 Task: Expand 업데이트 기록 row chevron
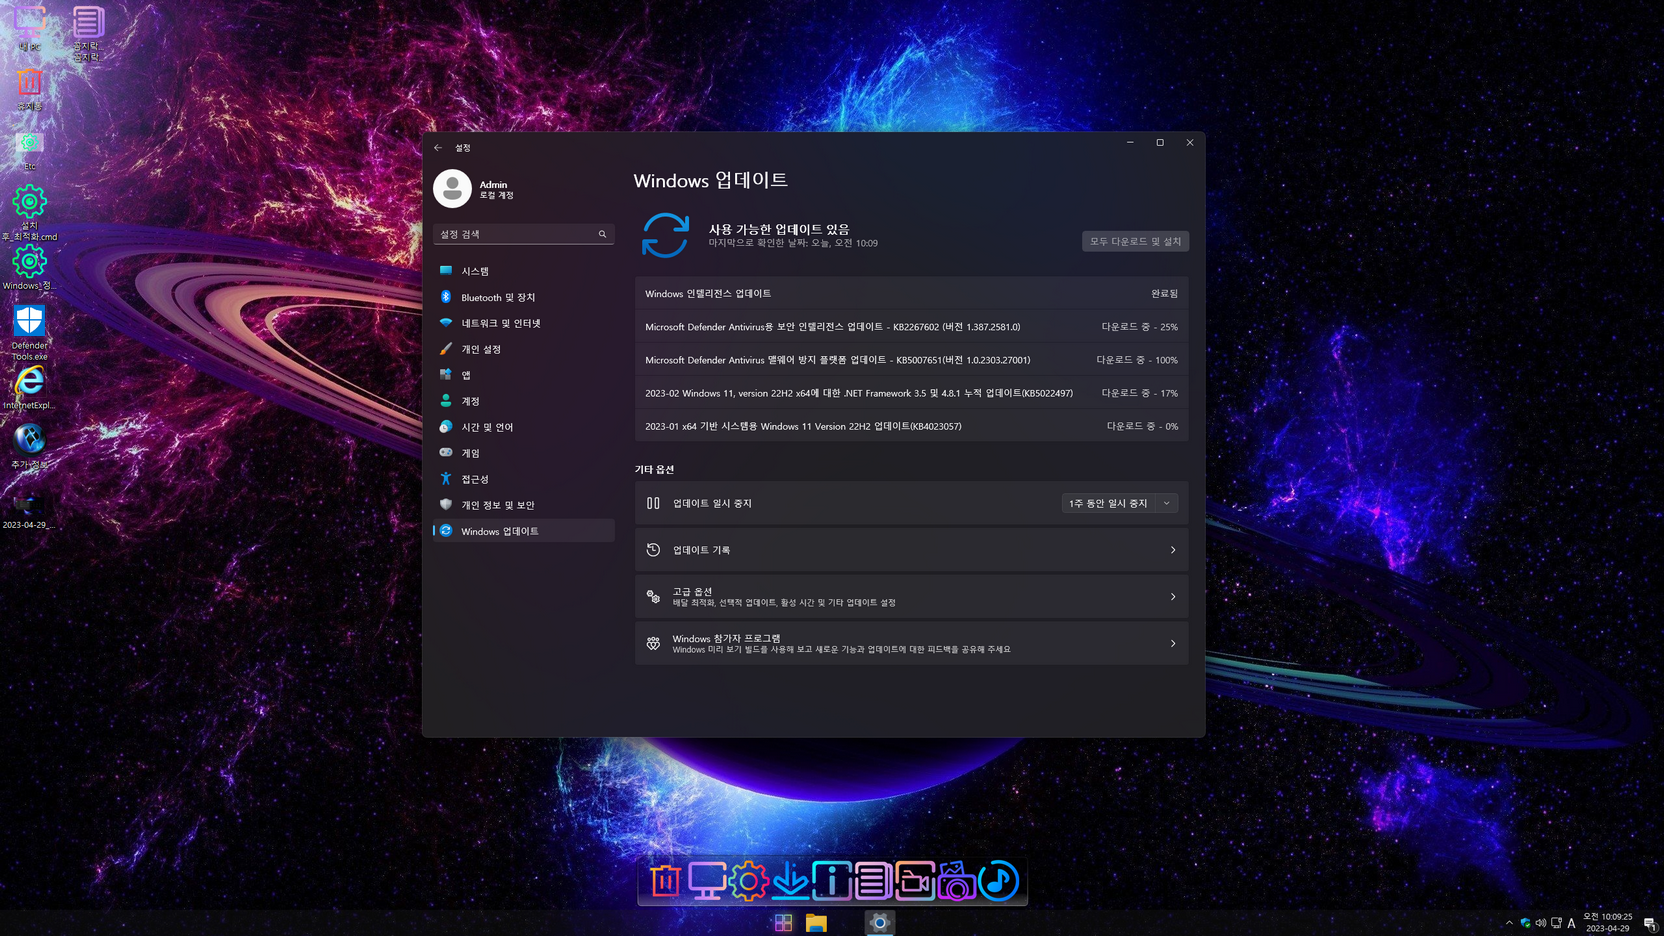coord(1173,550)
